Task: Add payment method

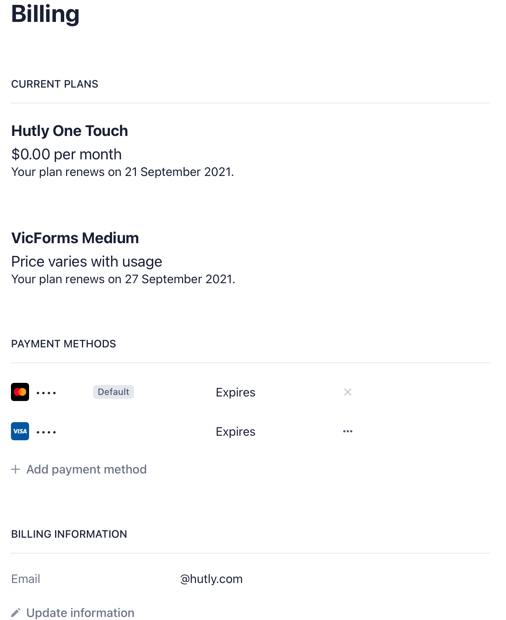Action: (79, 469)
